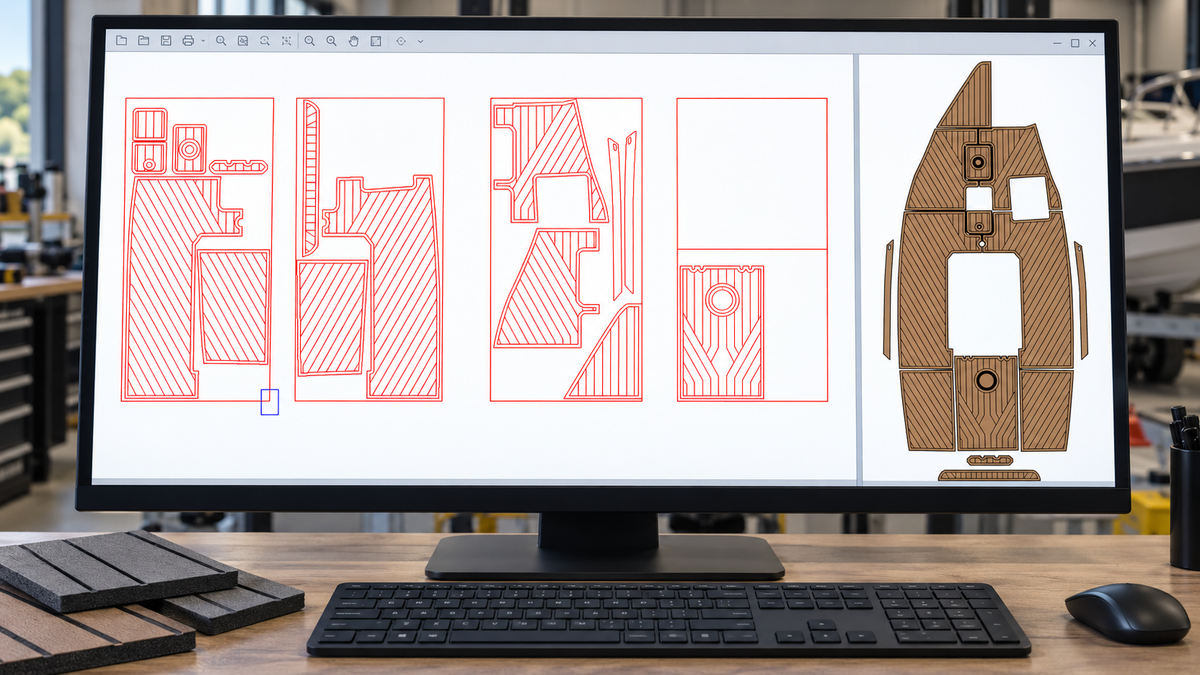
Task: Minimize the application window
Action: tap(1057, 43)
